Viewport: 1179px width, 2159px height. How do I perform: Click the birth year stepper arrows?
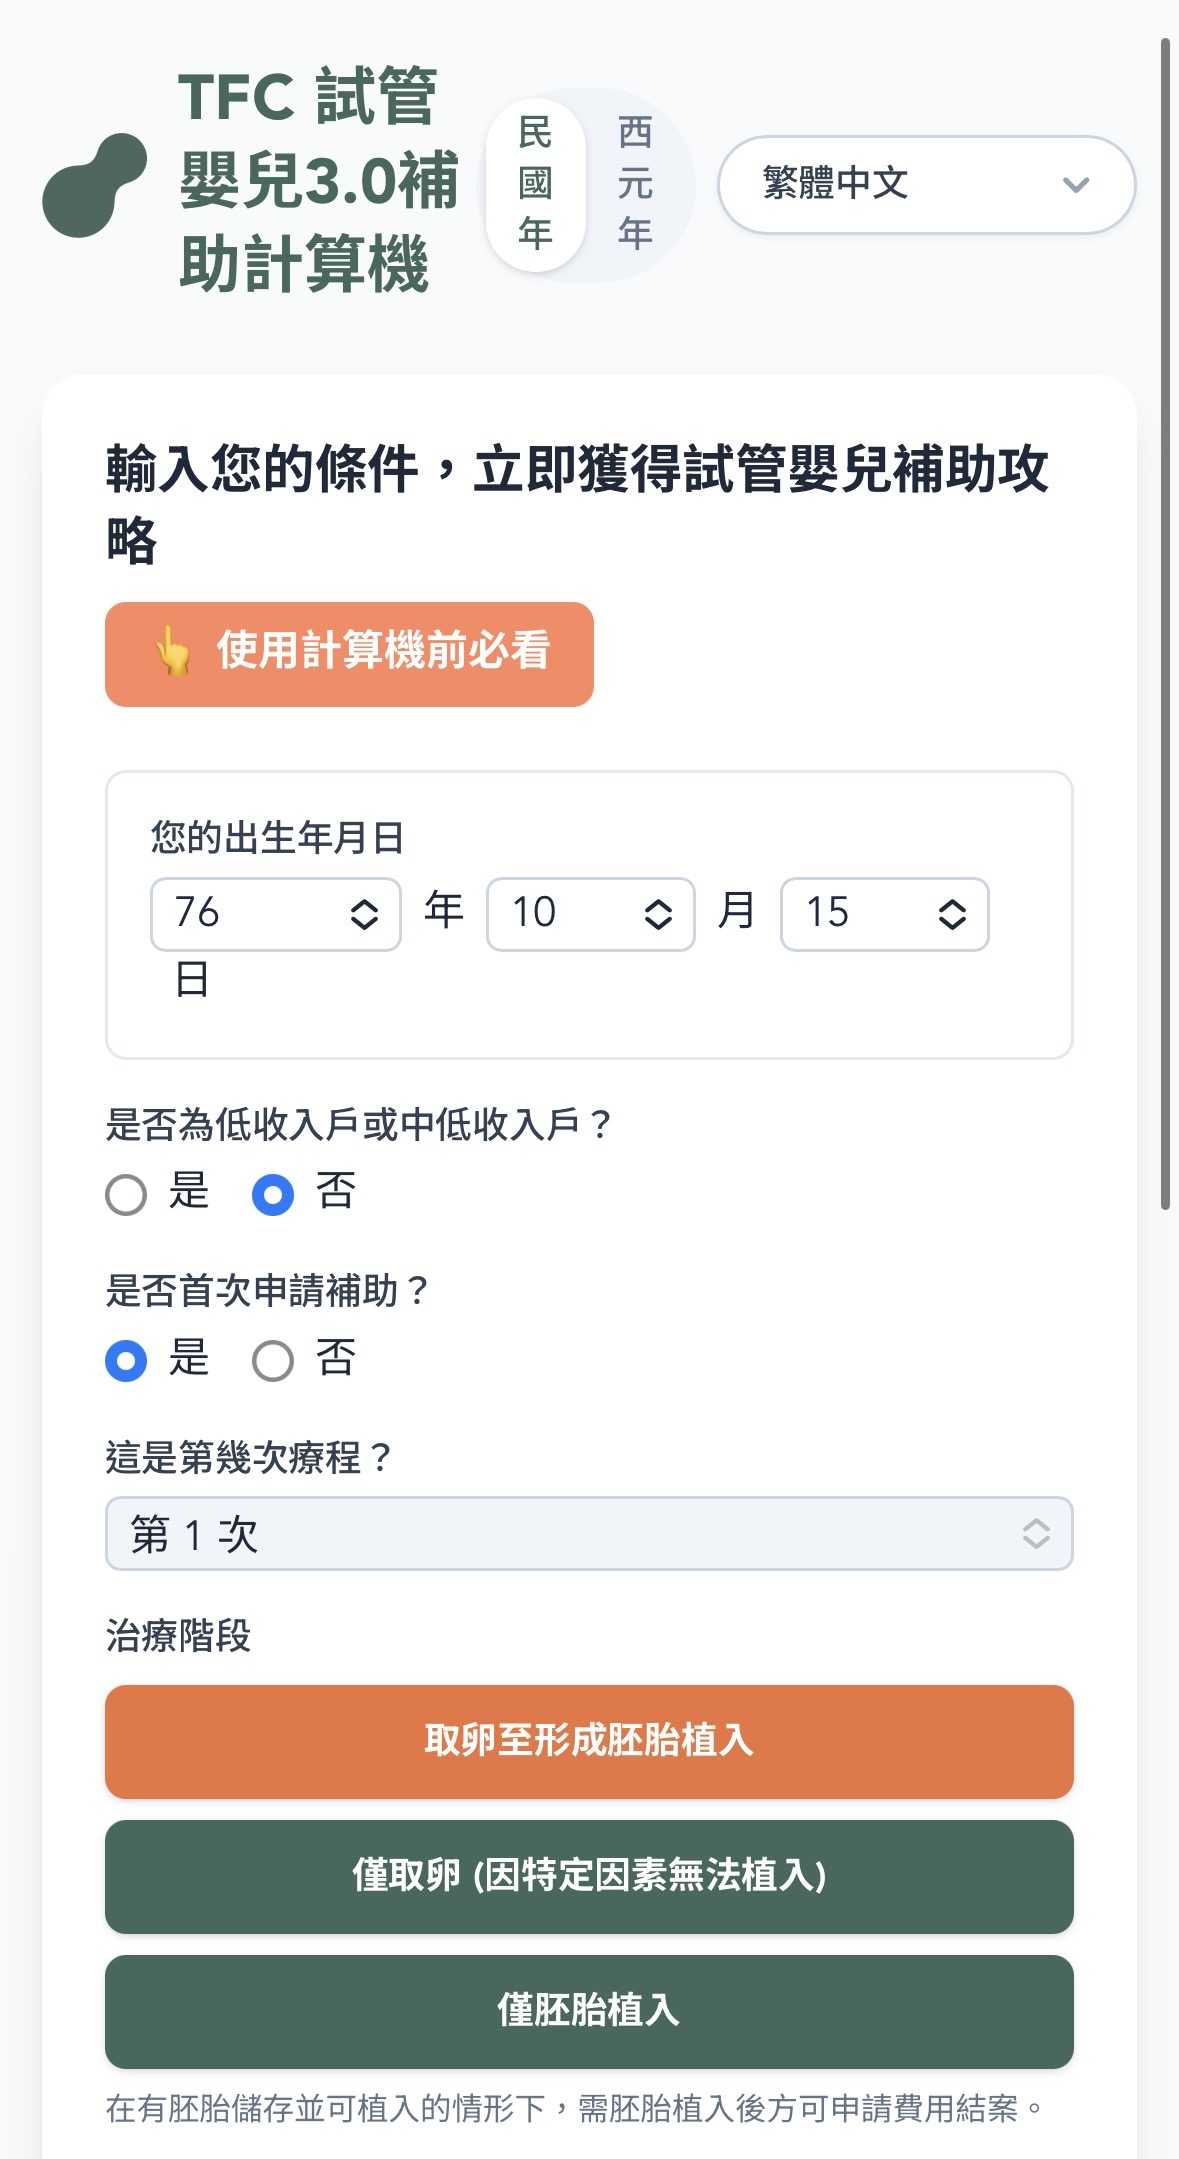coord(364,914)
